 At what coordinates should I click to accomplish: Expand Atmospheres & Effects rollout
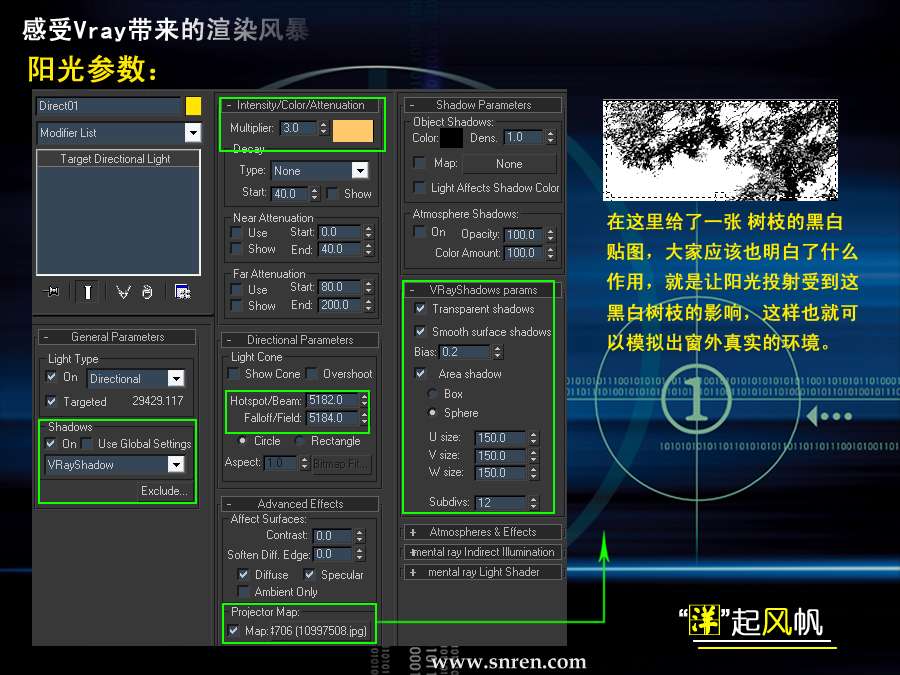483,532
